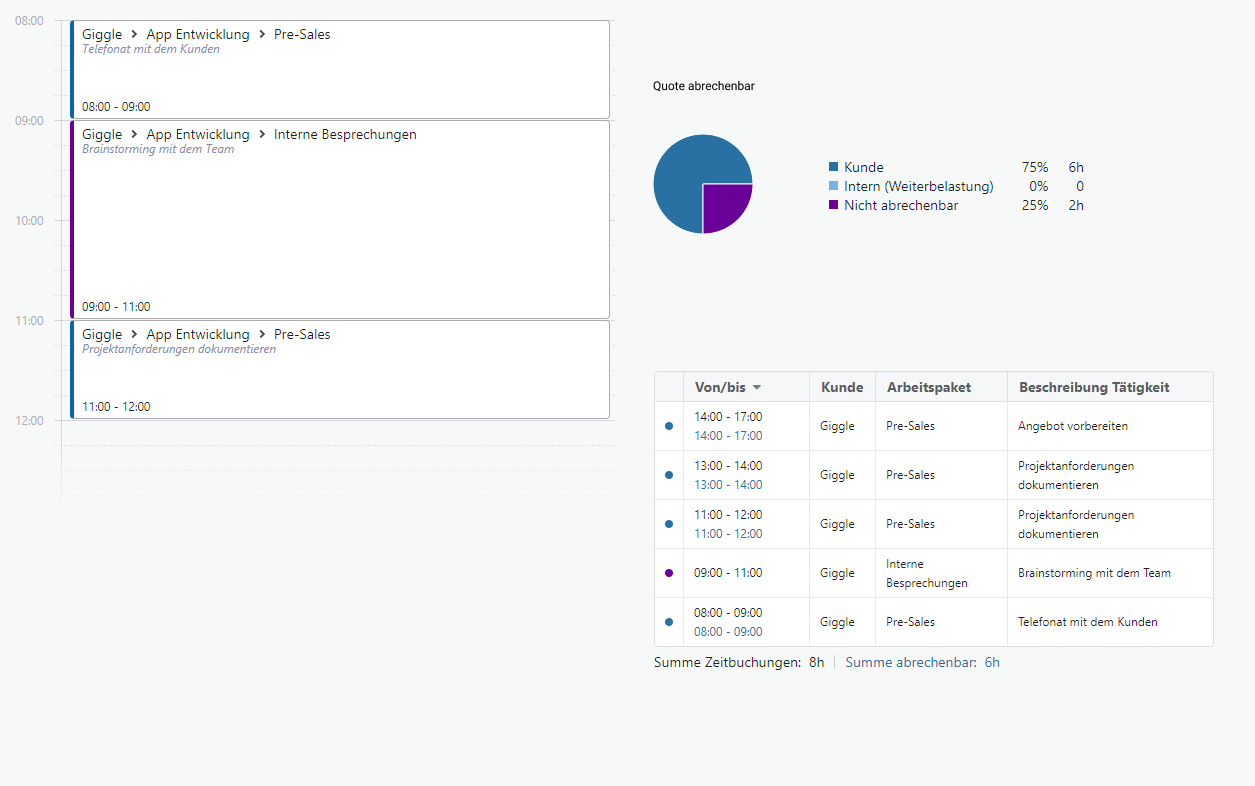Click the status dot in the 13:00 - 14:00 row

(669, 475)
